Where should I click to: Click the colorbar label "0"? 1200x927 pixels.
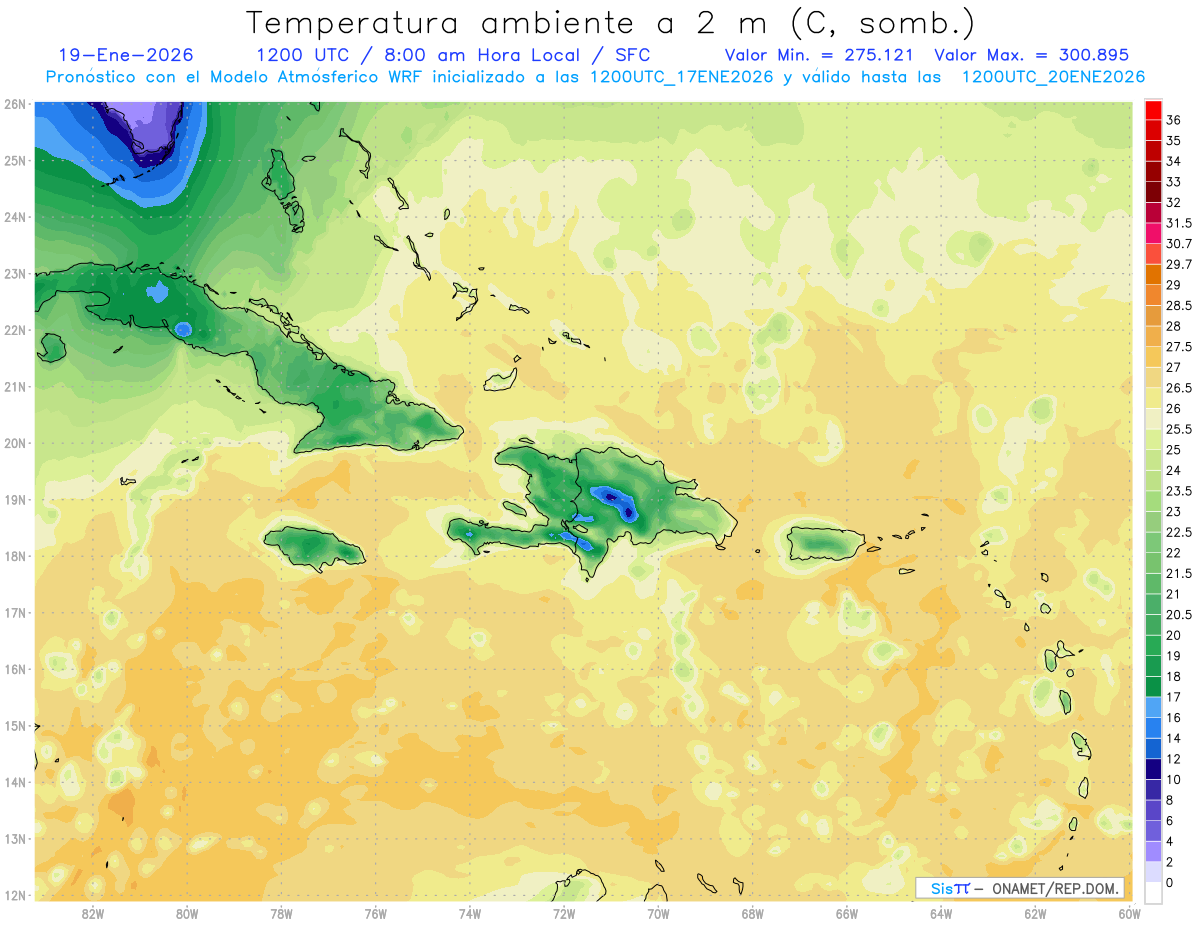coord(1170,882)
